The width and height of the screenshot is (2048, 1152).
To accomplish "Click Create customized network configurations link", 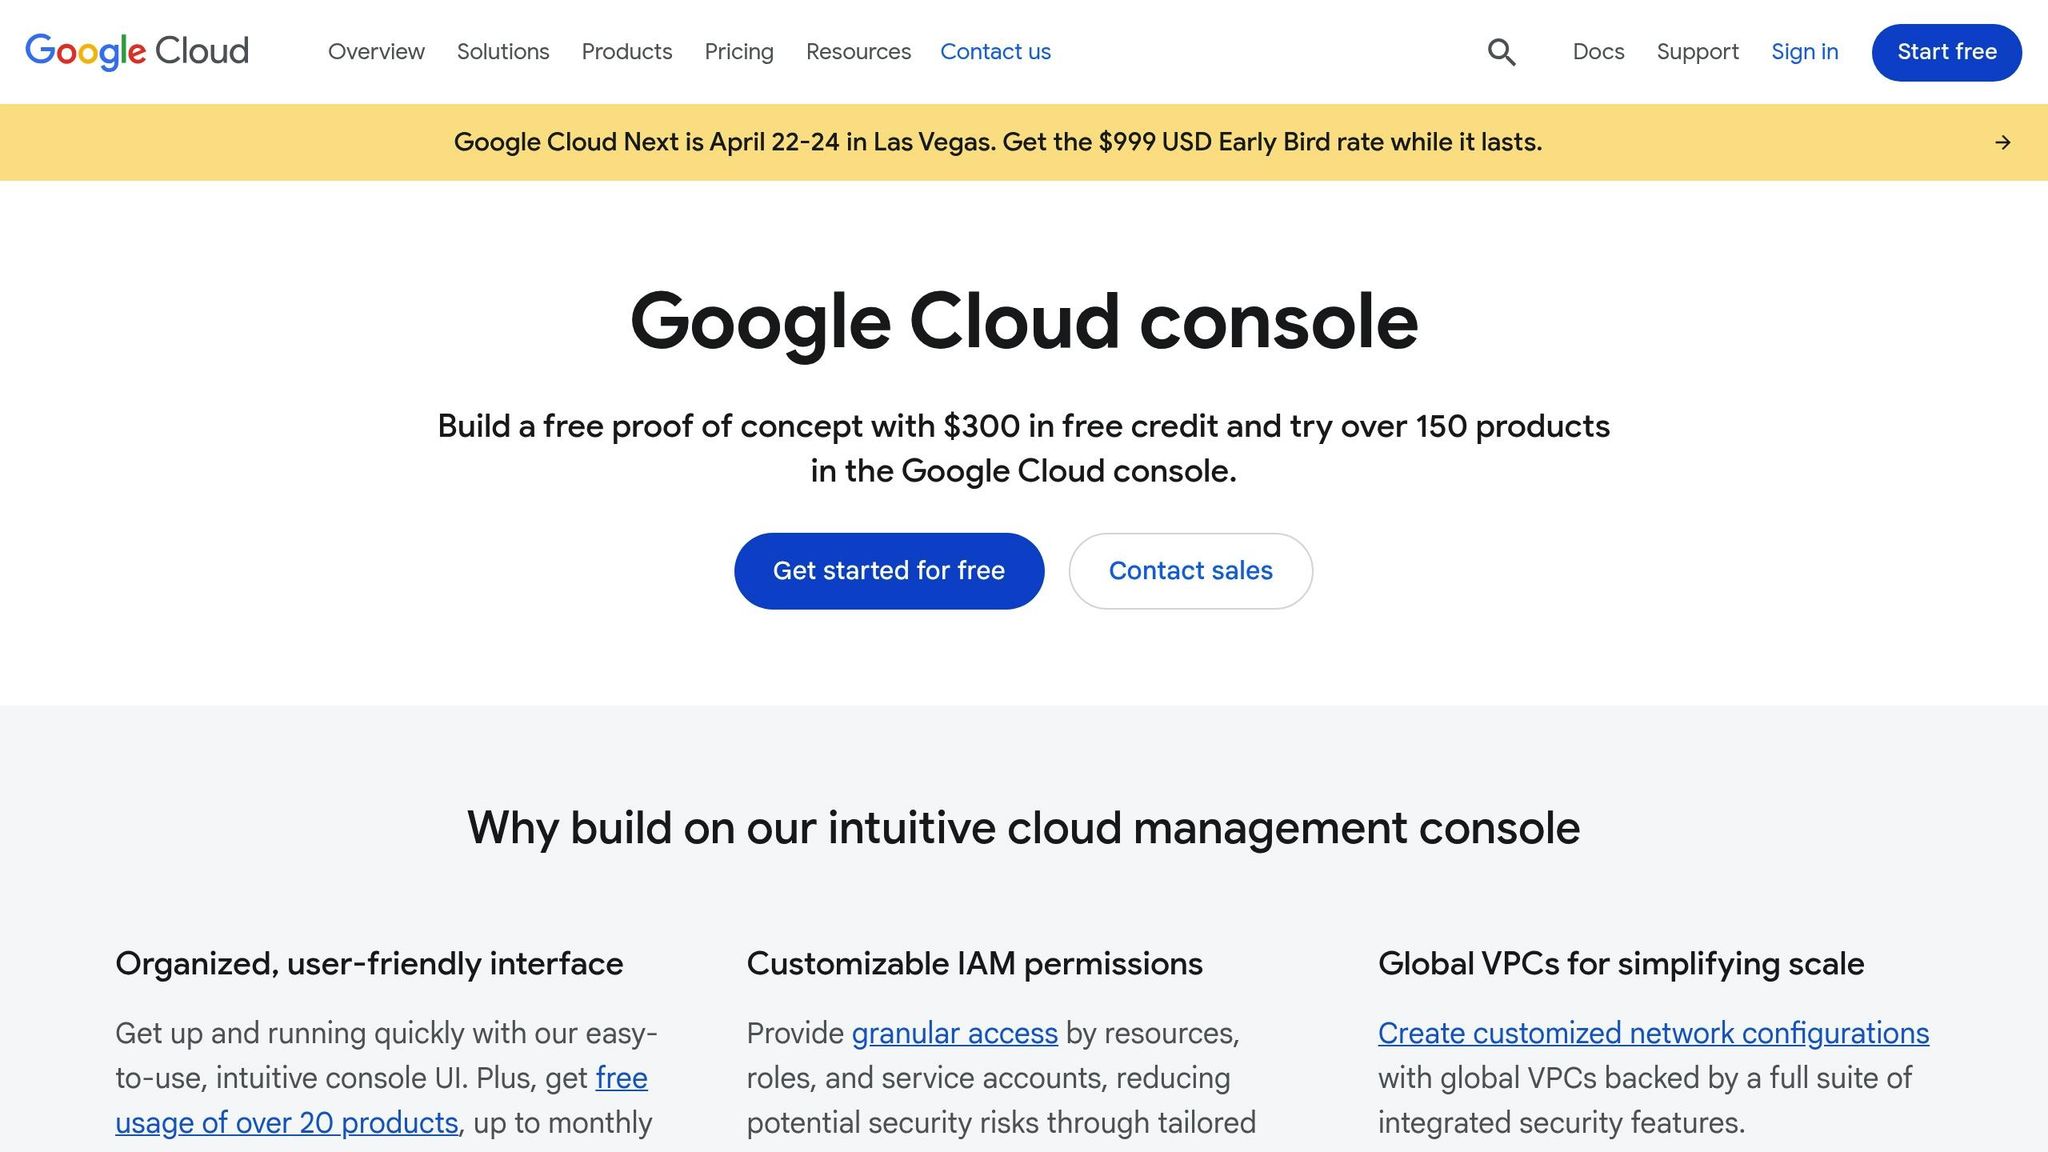I will (1653, 1033).
